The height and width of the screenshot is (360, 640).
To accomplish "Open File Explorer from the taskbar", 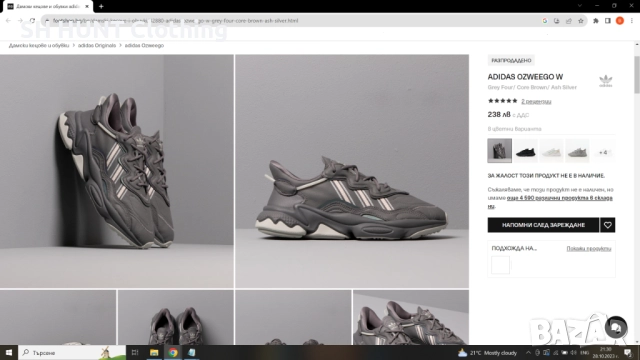I will click(x=154, y=353).
